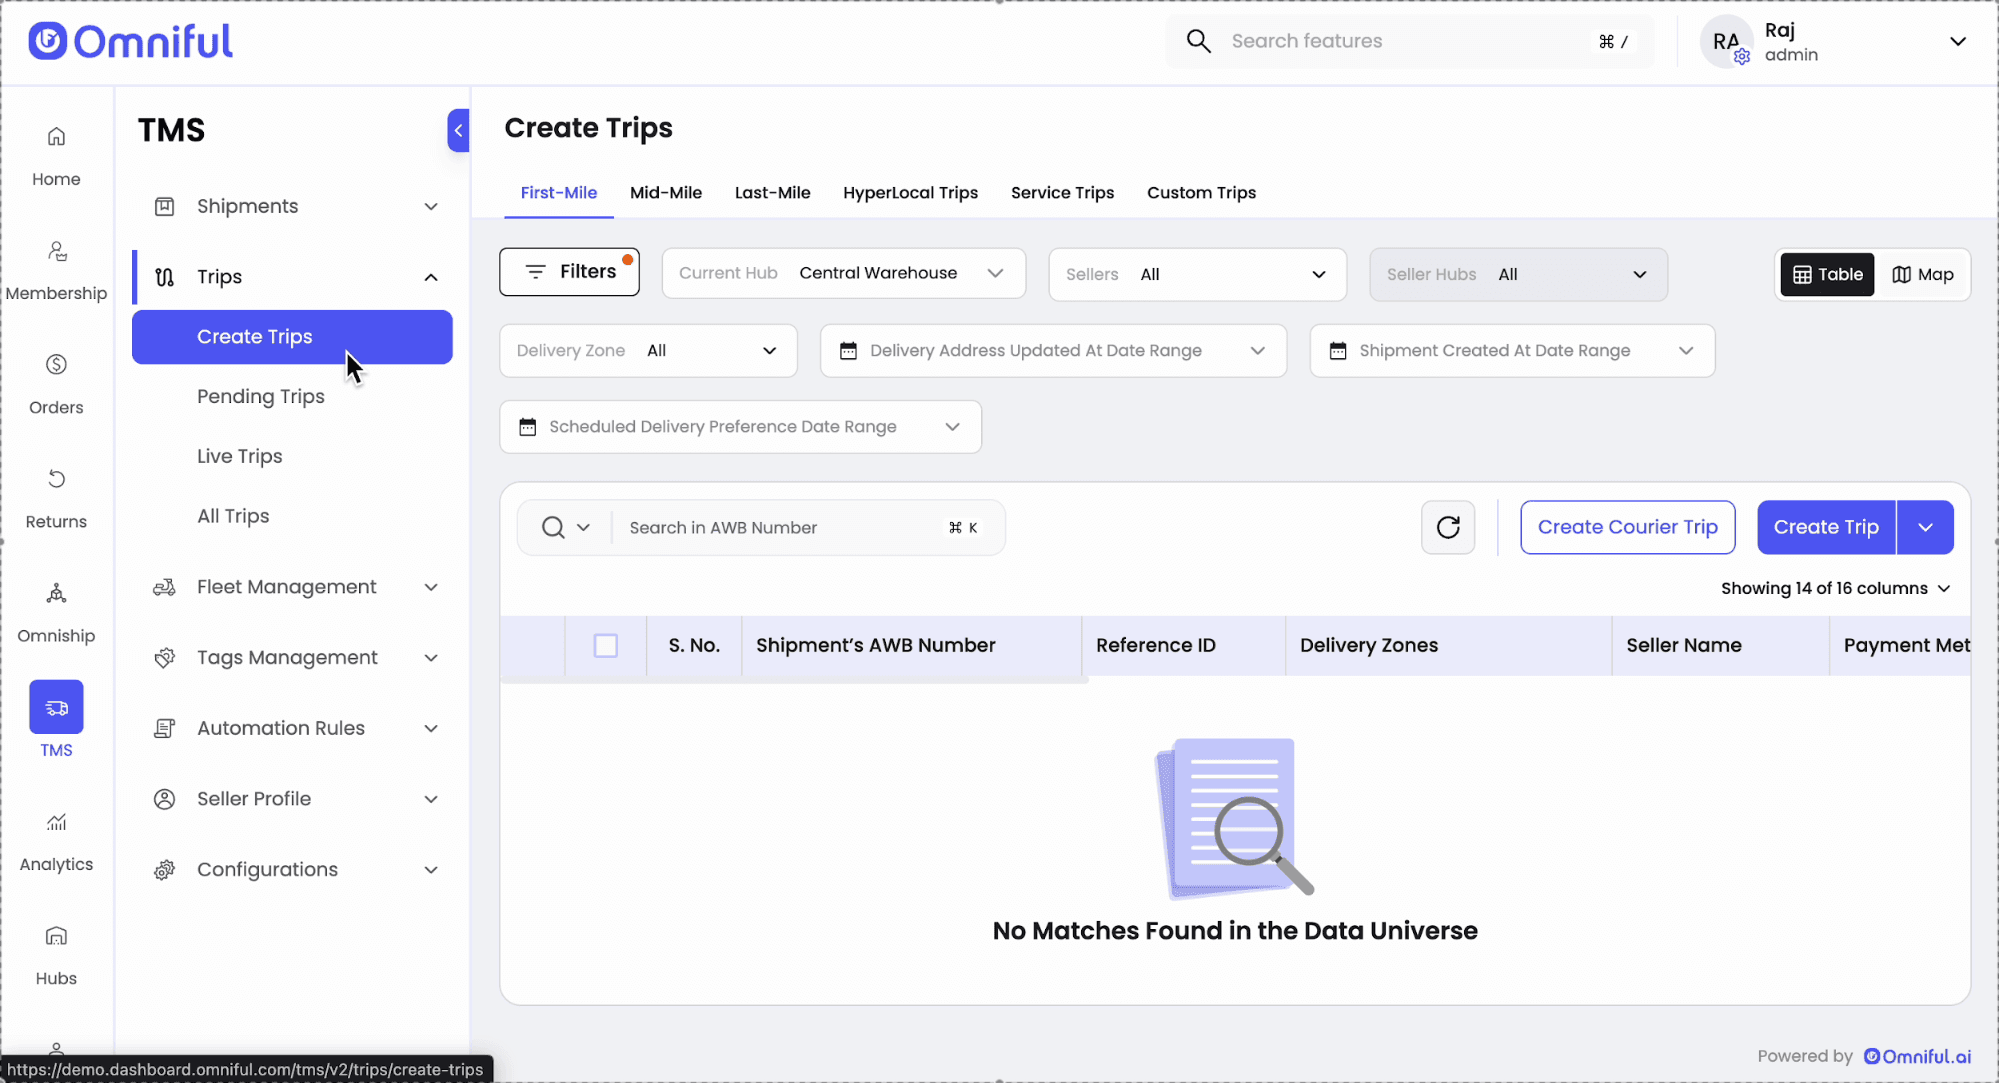Open the Home section icon
1999x1084 pixels.
tap(56, 137)
